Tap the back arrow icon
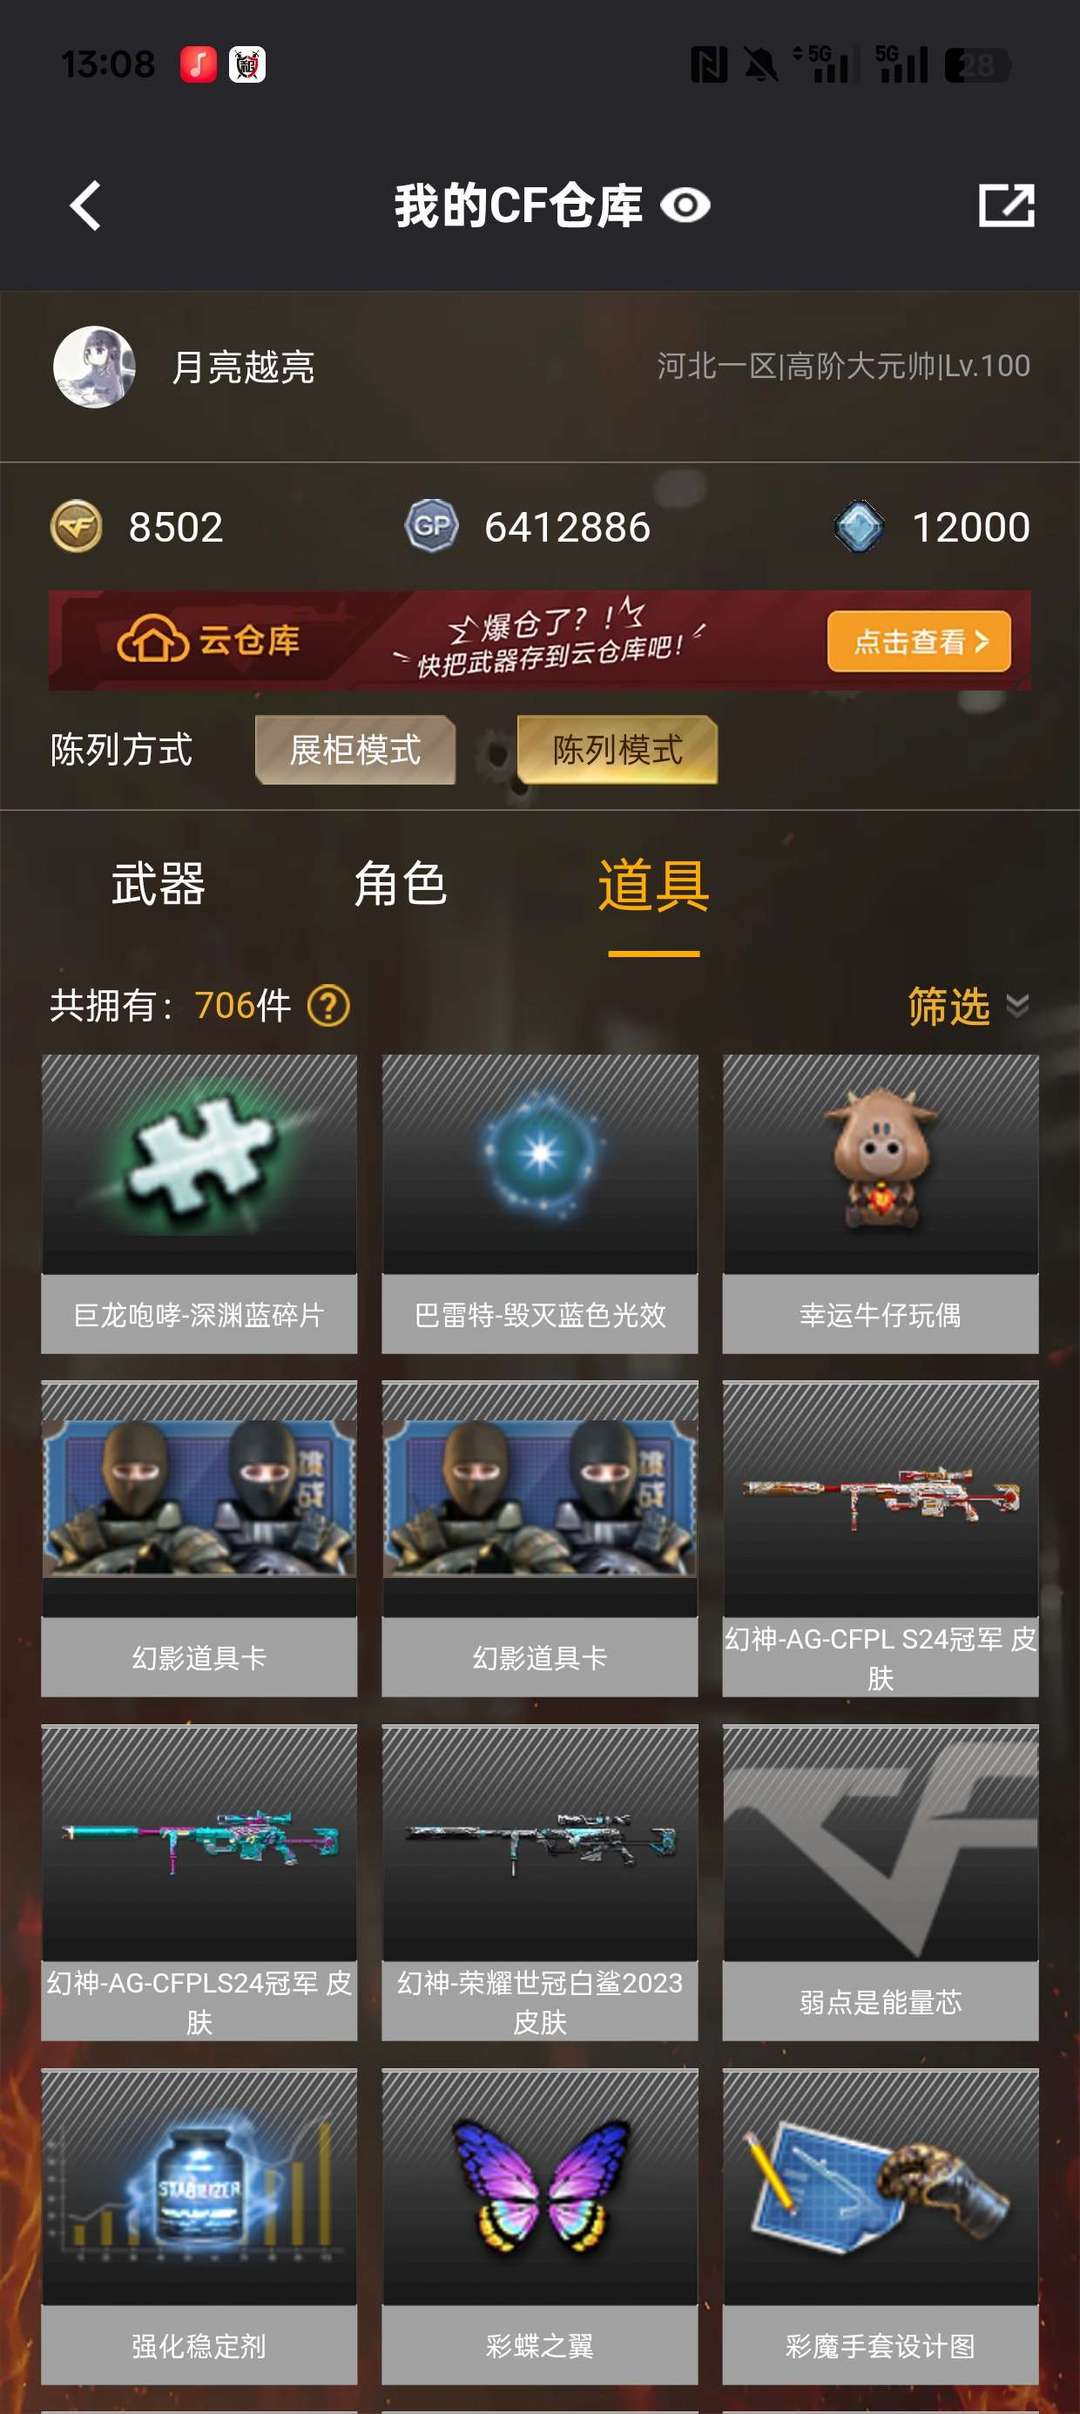This screenshot has width=1080, height=2414. 86,206
